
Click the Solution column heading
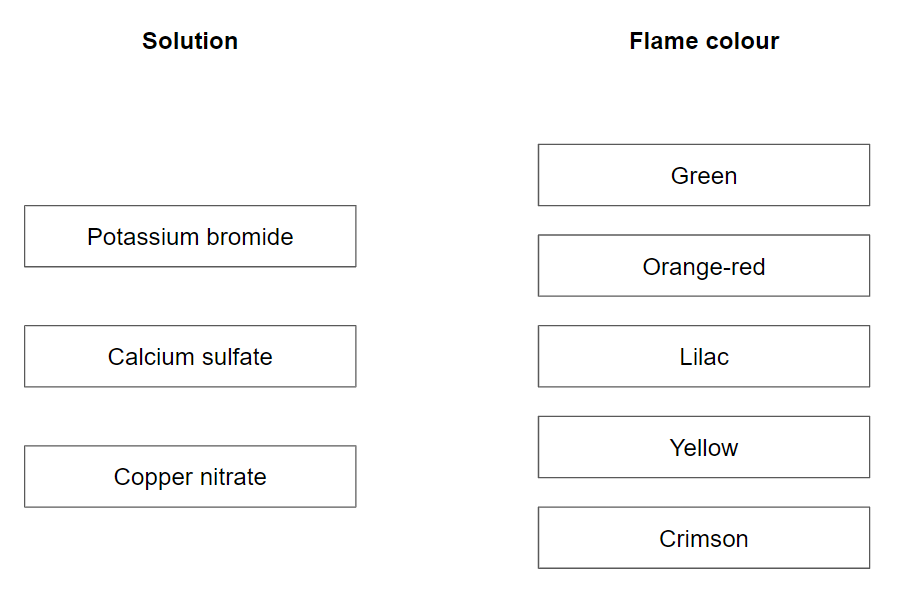tap(190, 41)
